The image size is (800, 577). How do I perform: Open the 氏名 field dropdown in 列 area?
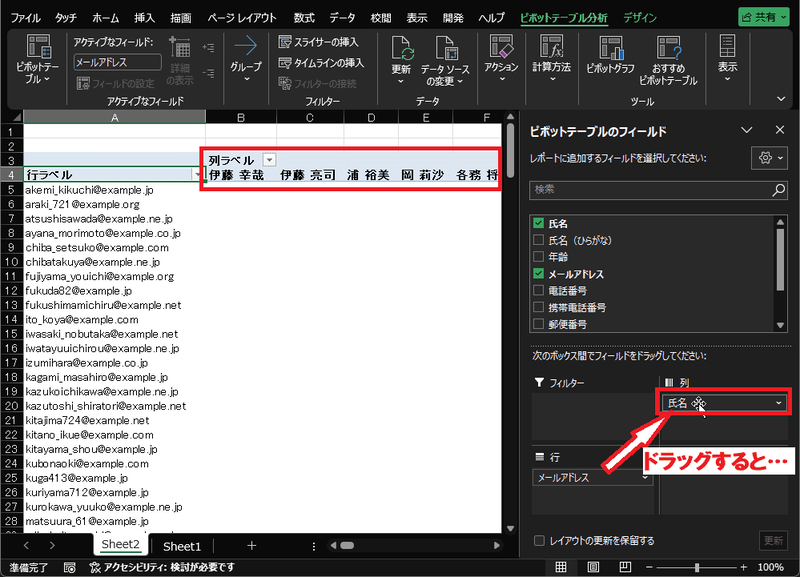(x=779, y=403)
